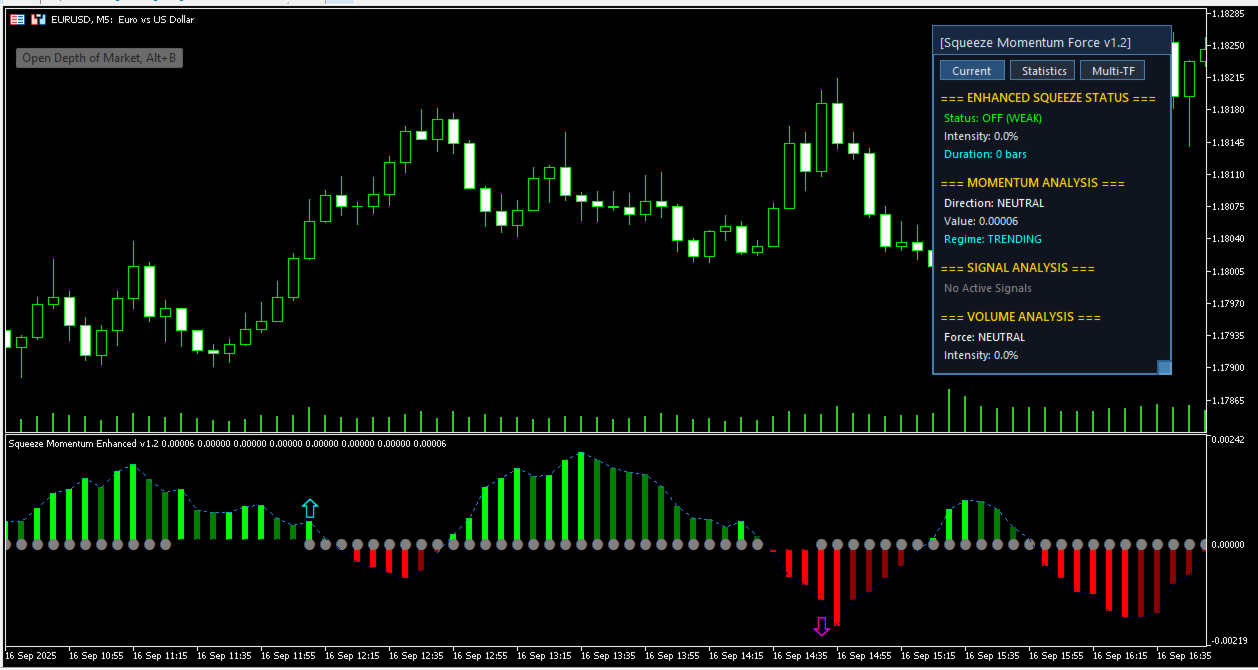This screenshot has width=1258, height=670.
Task: Switch to the Current tab
Action: click(971, 71)
